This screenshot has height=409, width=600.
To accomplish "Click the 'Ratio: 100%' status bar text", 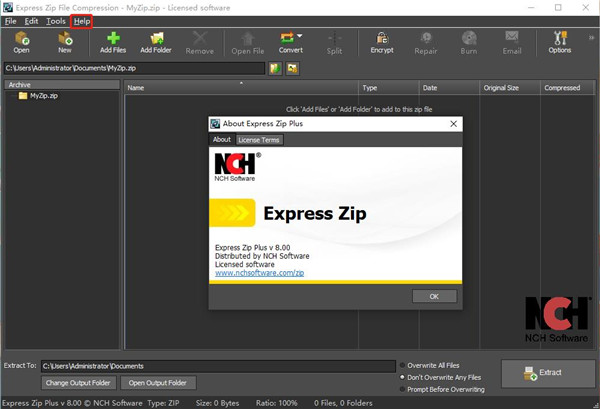I will click(x=277, y=403).
